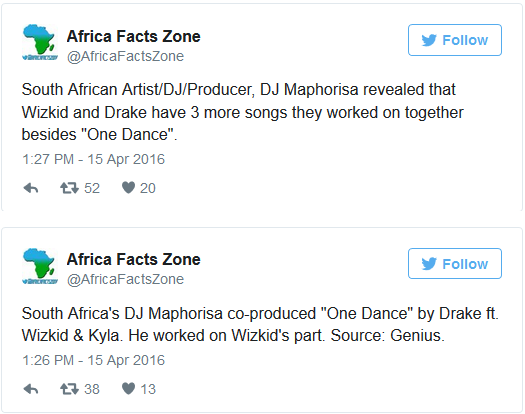The height and width of the screenshot is (414, 525).
Task: Follow Africa Facts Zone from first tweet
Action: [455, 40]
